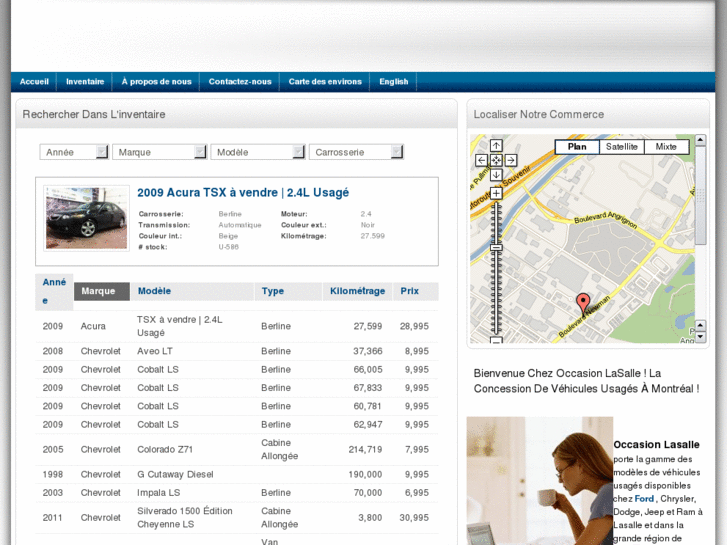
Task: Click the Cobalt LS row with 62,947 km
Action: pos(236,424)
